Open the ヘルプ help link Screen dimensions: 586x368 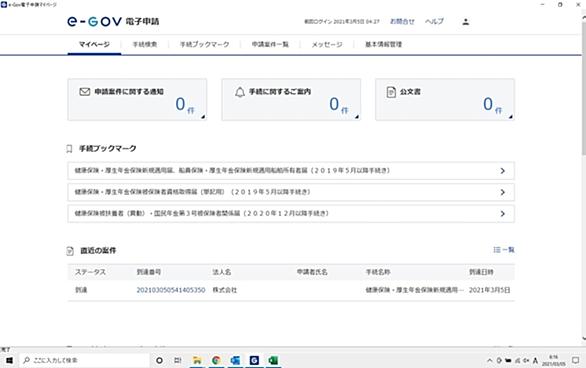(434, 22)
